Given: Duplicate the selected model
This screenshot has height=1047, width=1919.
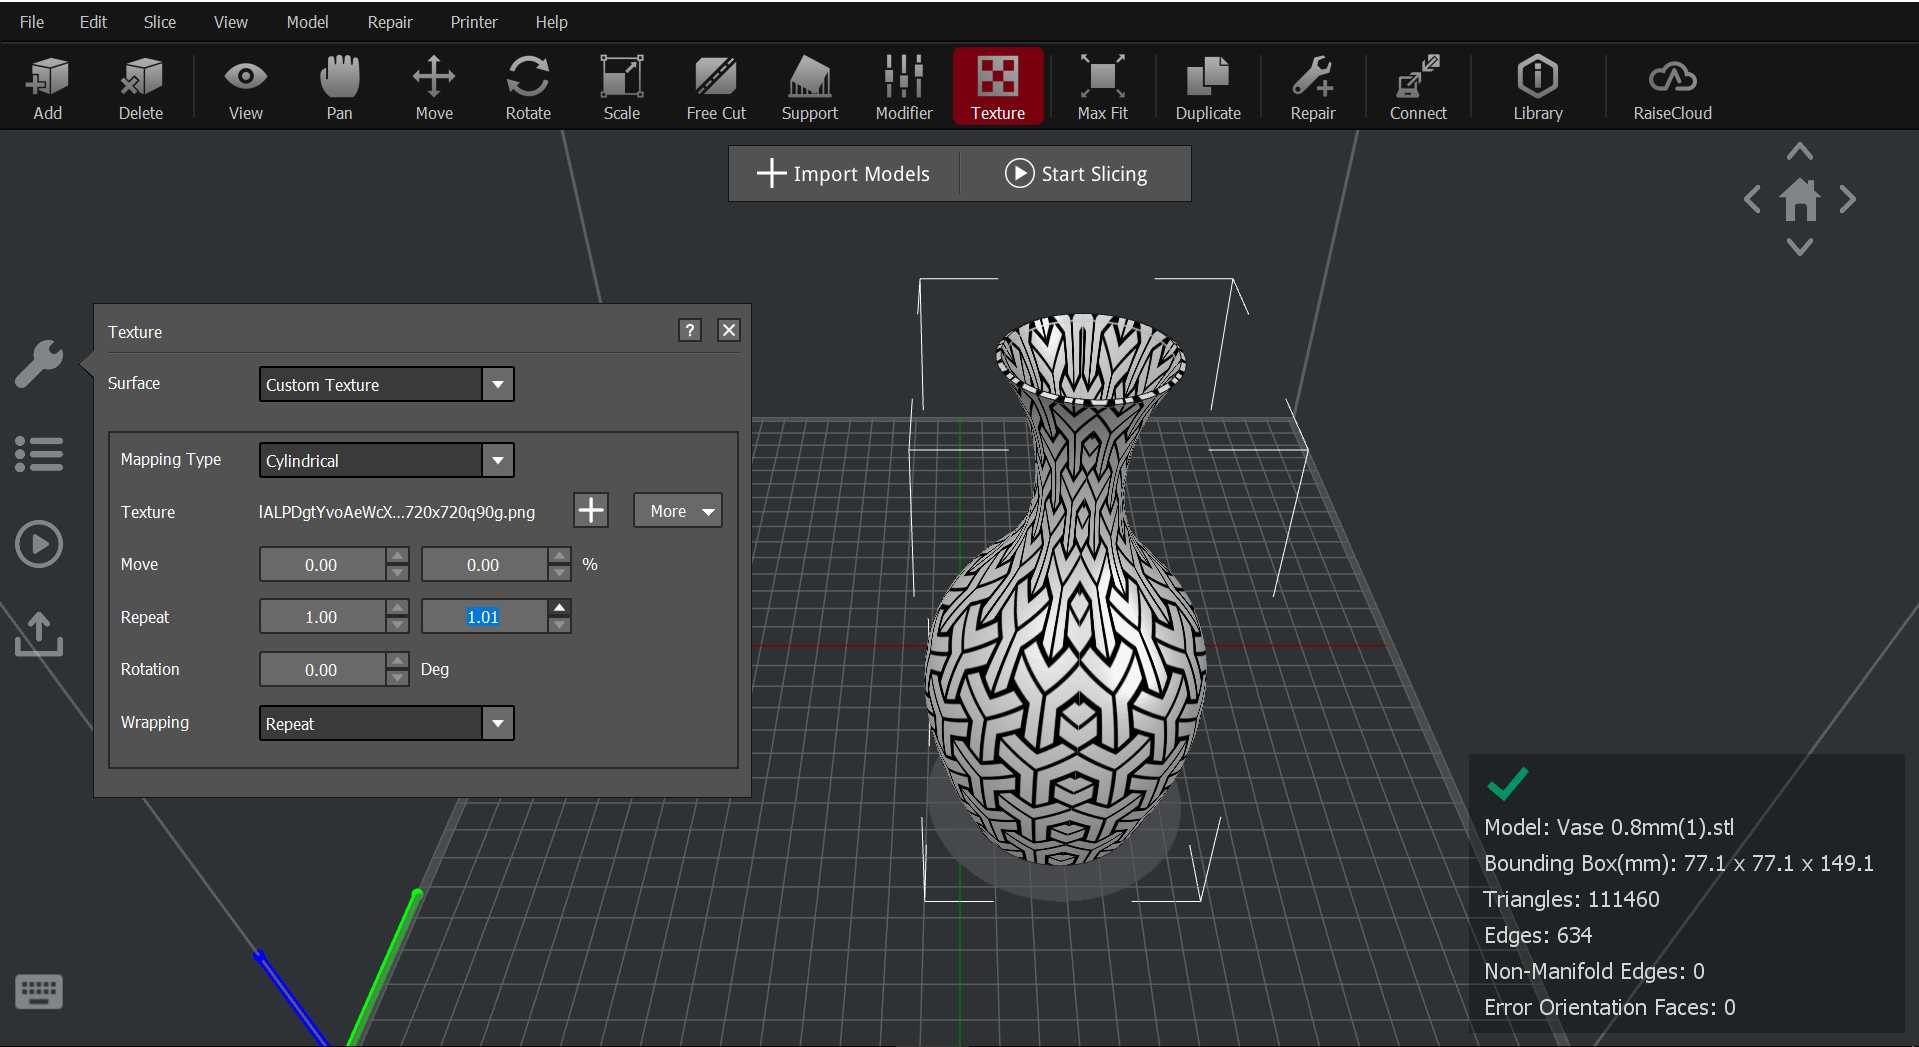Looking at the screenshot, I should pos(1207,86).
